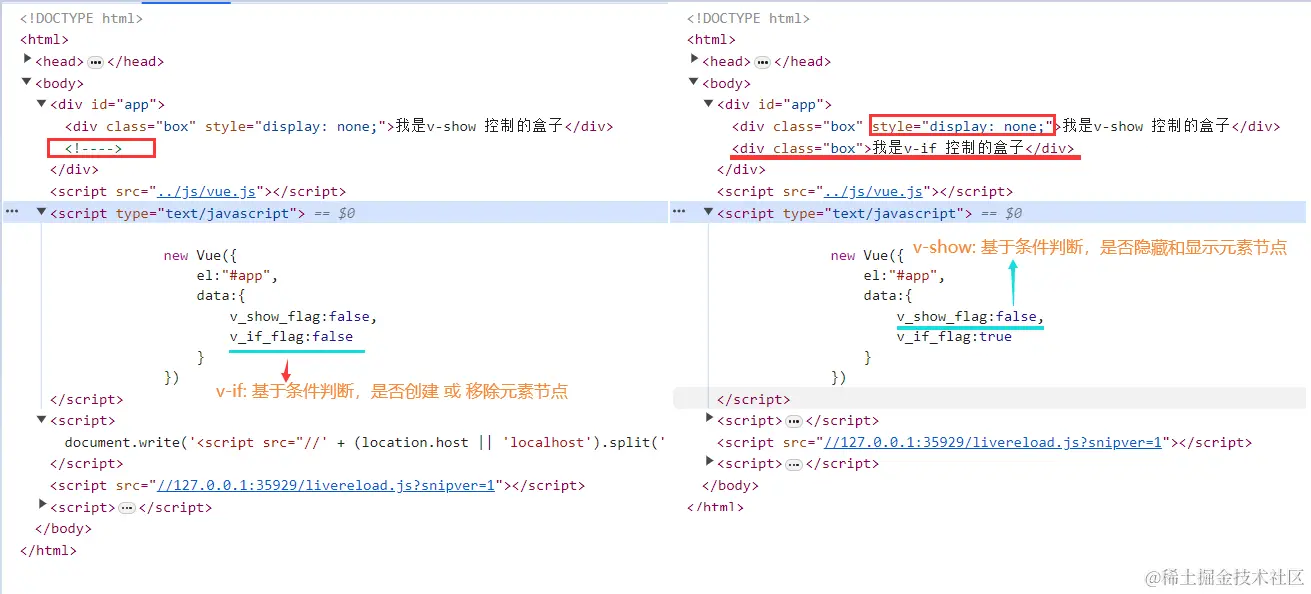Collapse div id="app" node in left DOM panel
This screenshot has height=594, width=1311.
click(42, 104)
